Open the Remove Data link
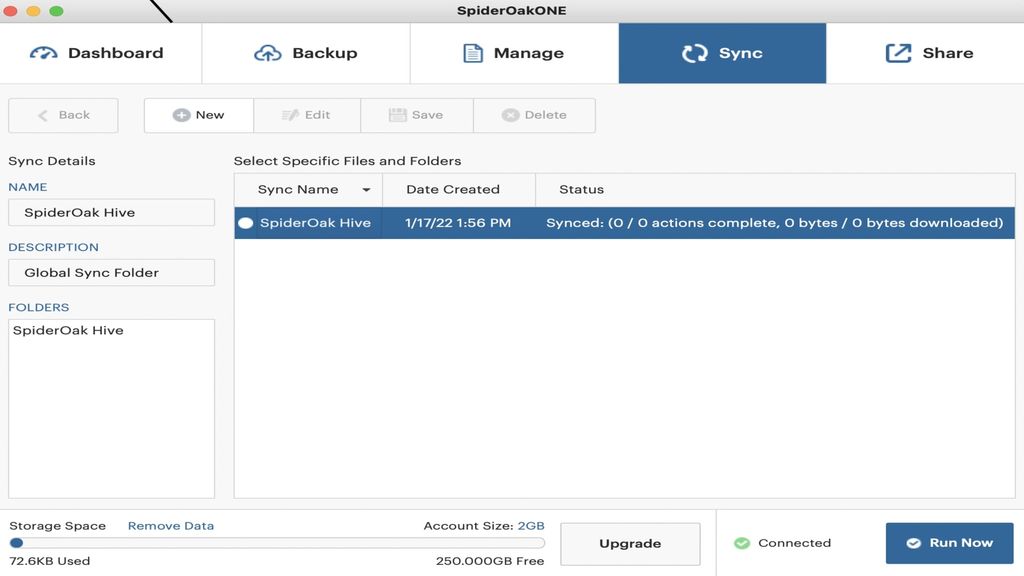1024x576 pixels. click(170, 524)
